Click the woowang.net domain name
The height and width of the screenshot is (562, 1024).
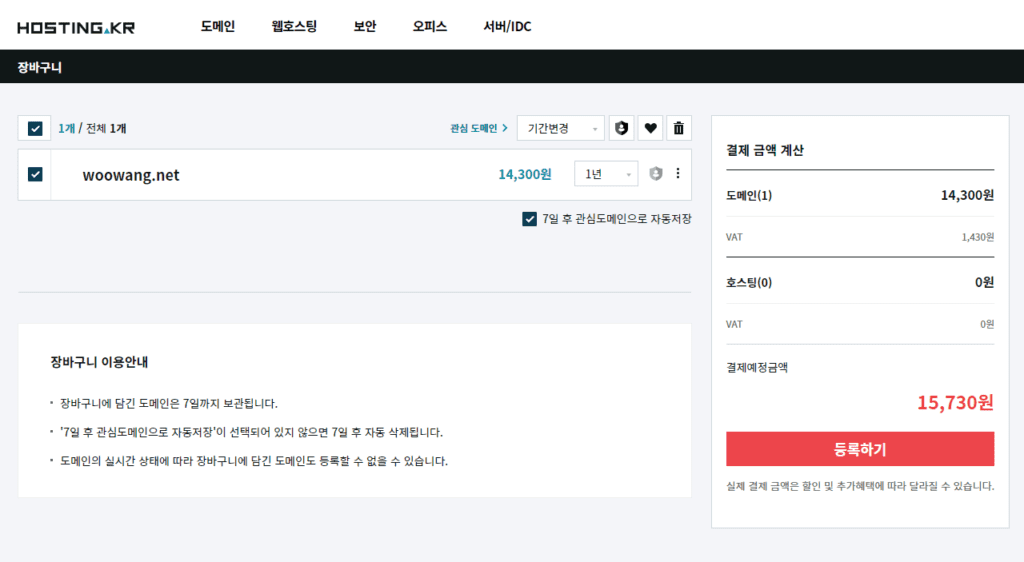tap(131, 175)
